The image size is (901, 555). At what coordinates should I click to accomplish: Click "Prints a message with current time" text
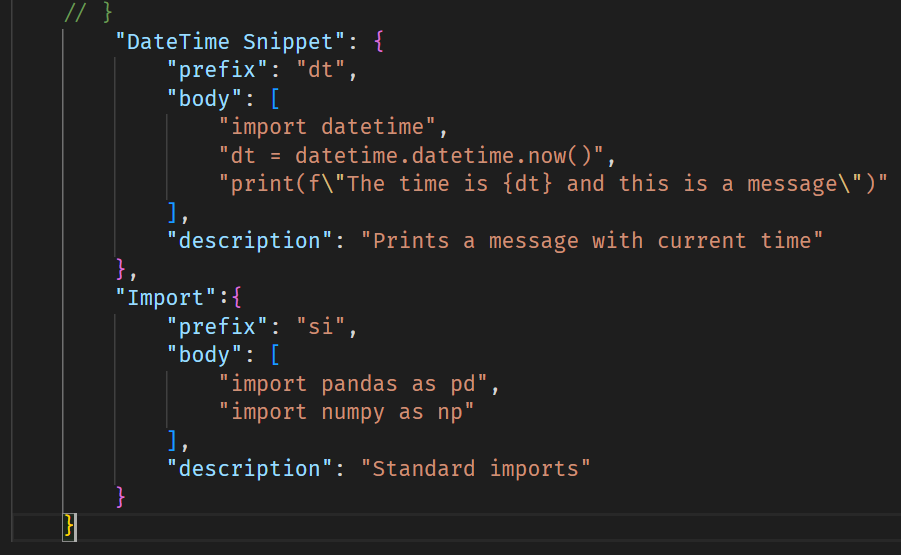point(592,241)
